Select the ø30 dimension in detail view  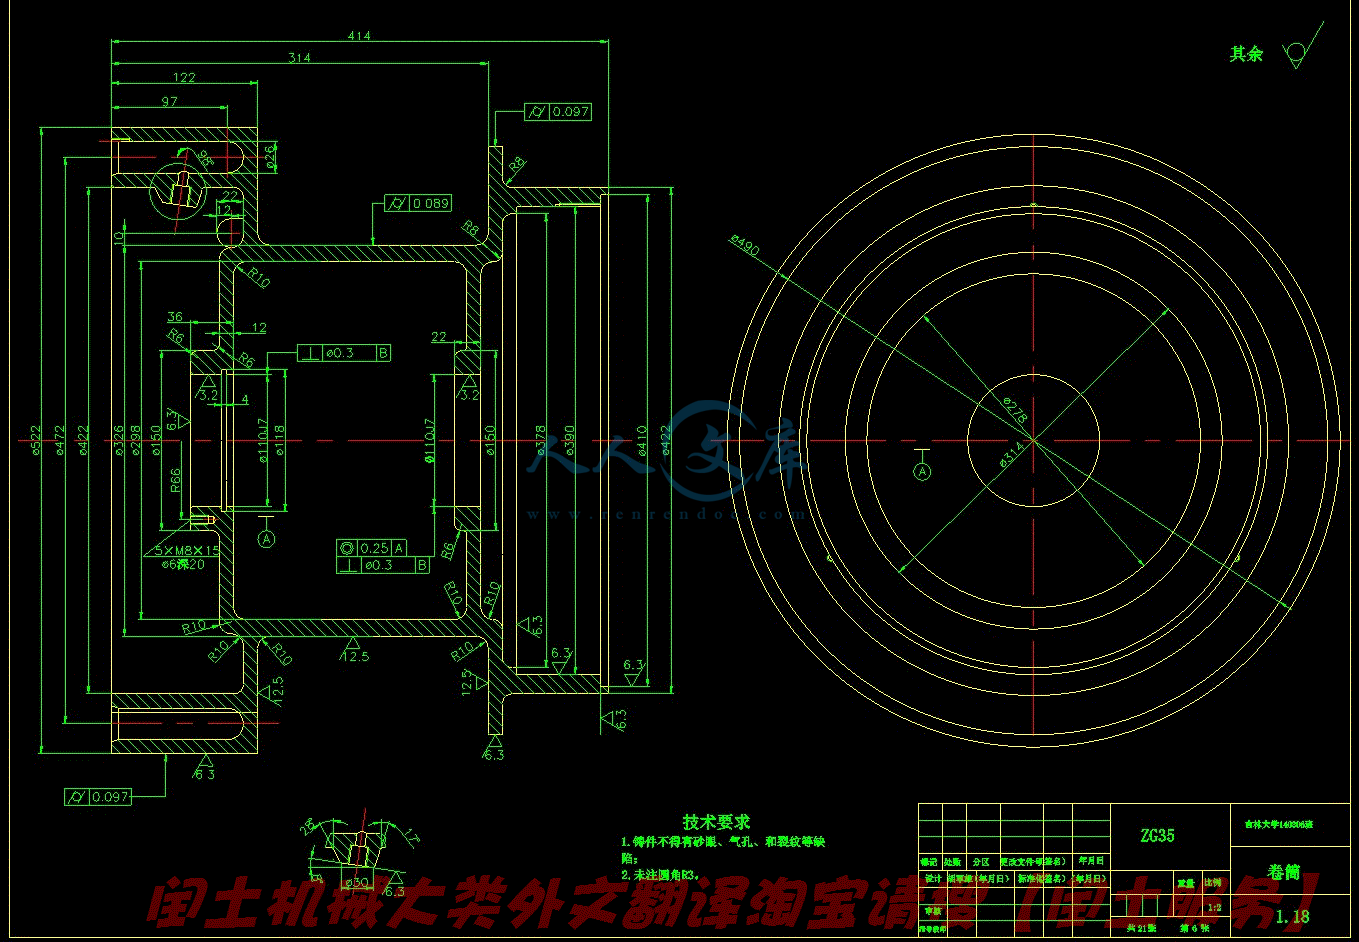click(x=358, y=882)
